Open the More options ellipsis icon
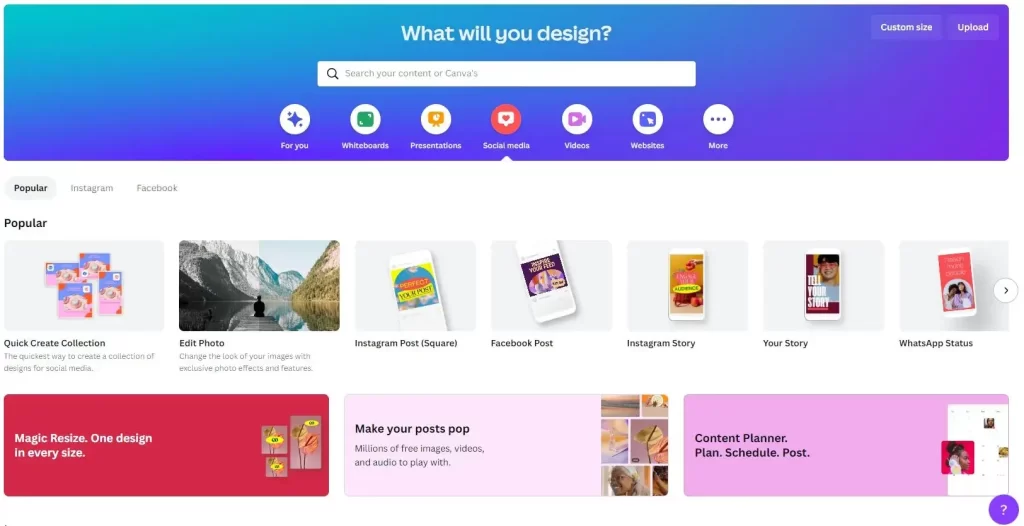Screen dimensions: 1024x526 [x=718, y=119]
